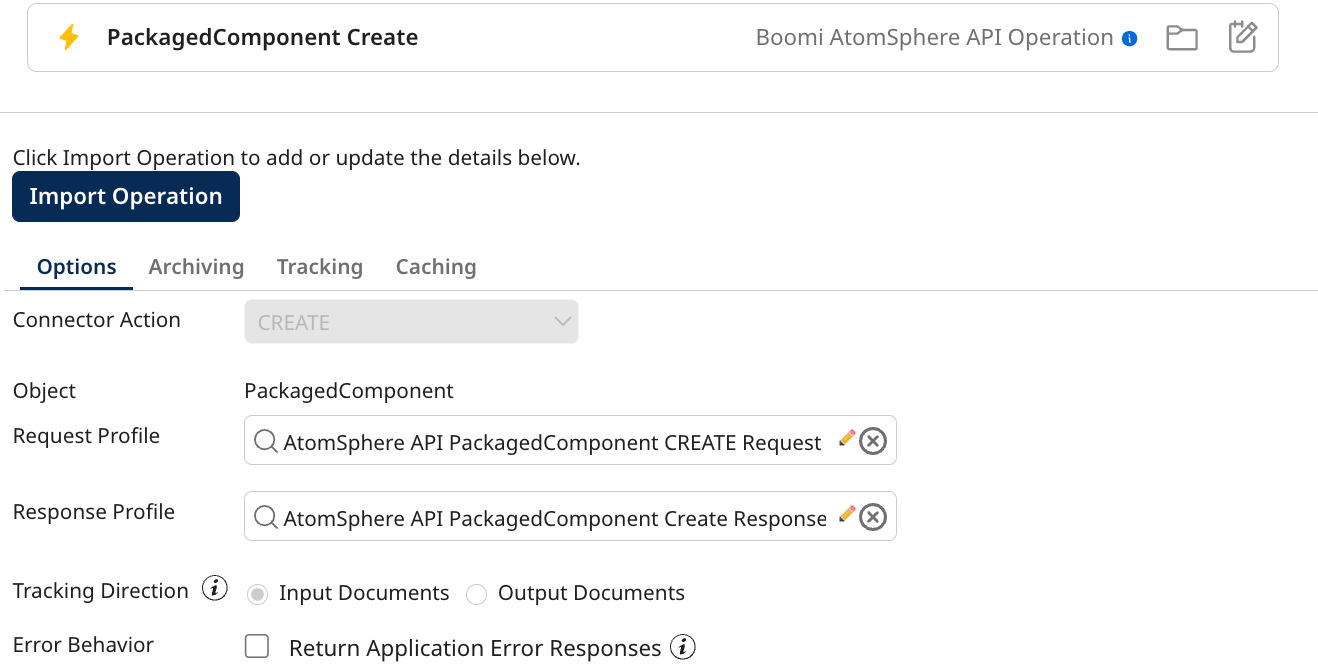Click the edit component icon top right
This screenshot has width=1318, height=672.
[1243, 36]
